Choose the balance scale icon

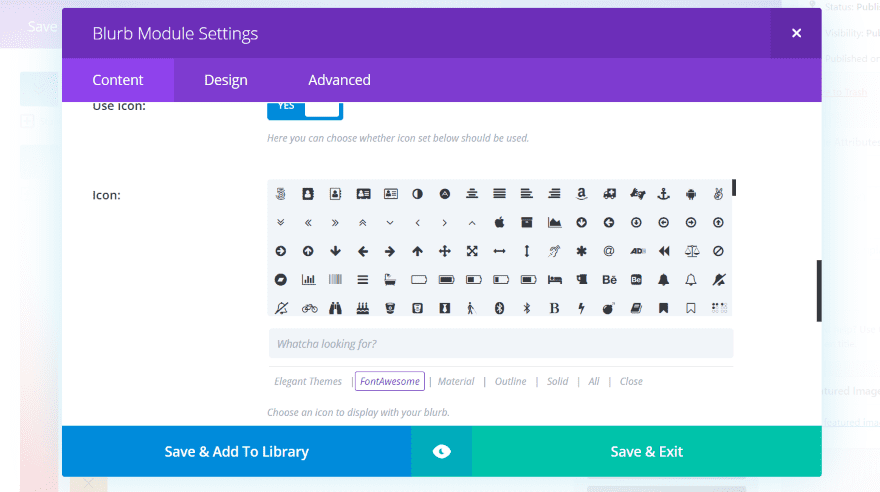(691, 251)
